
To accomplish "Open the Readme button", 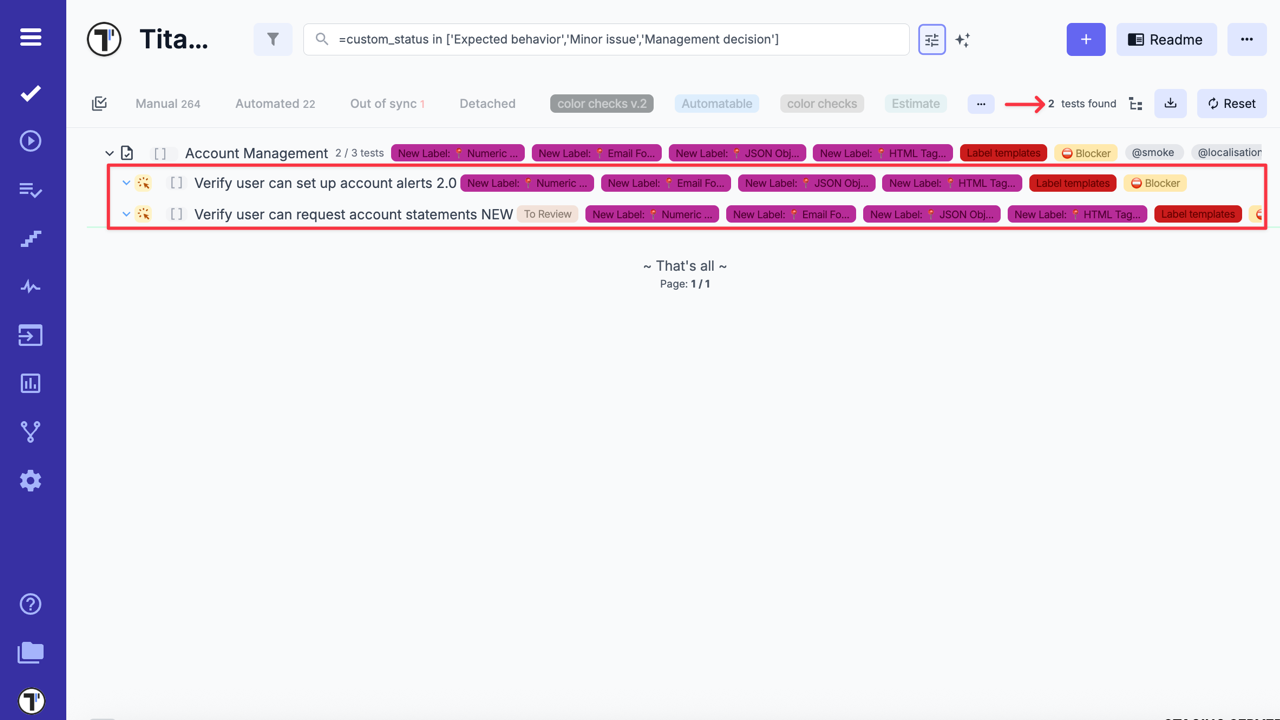I will (x=1165, y=39).
